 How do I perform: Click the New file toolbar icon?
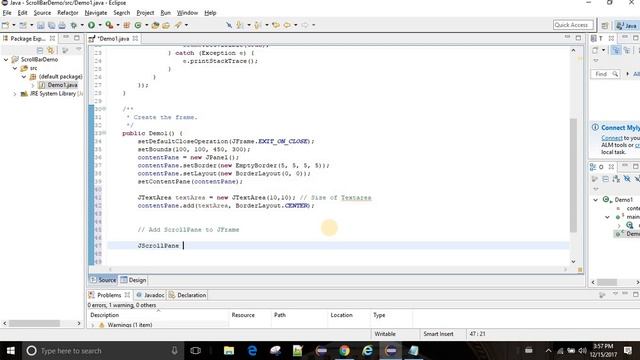pyautogui.click(x=6, y=25)
